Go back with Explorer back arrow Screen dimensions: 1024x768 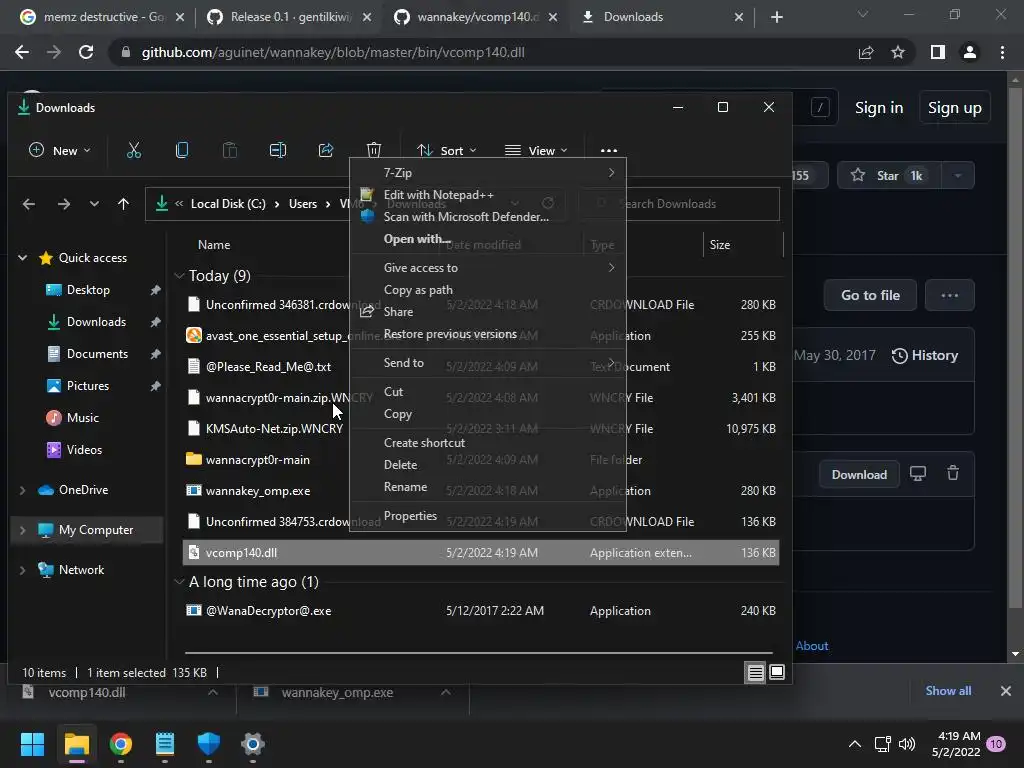[29, 204]
